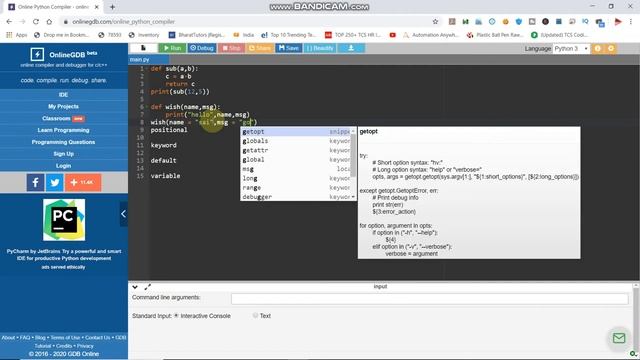Click the PyCharm advertisement image
The image size is (640, 360).
click(64, 220)
